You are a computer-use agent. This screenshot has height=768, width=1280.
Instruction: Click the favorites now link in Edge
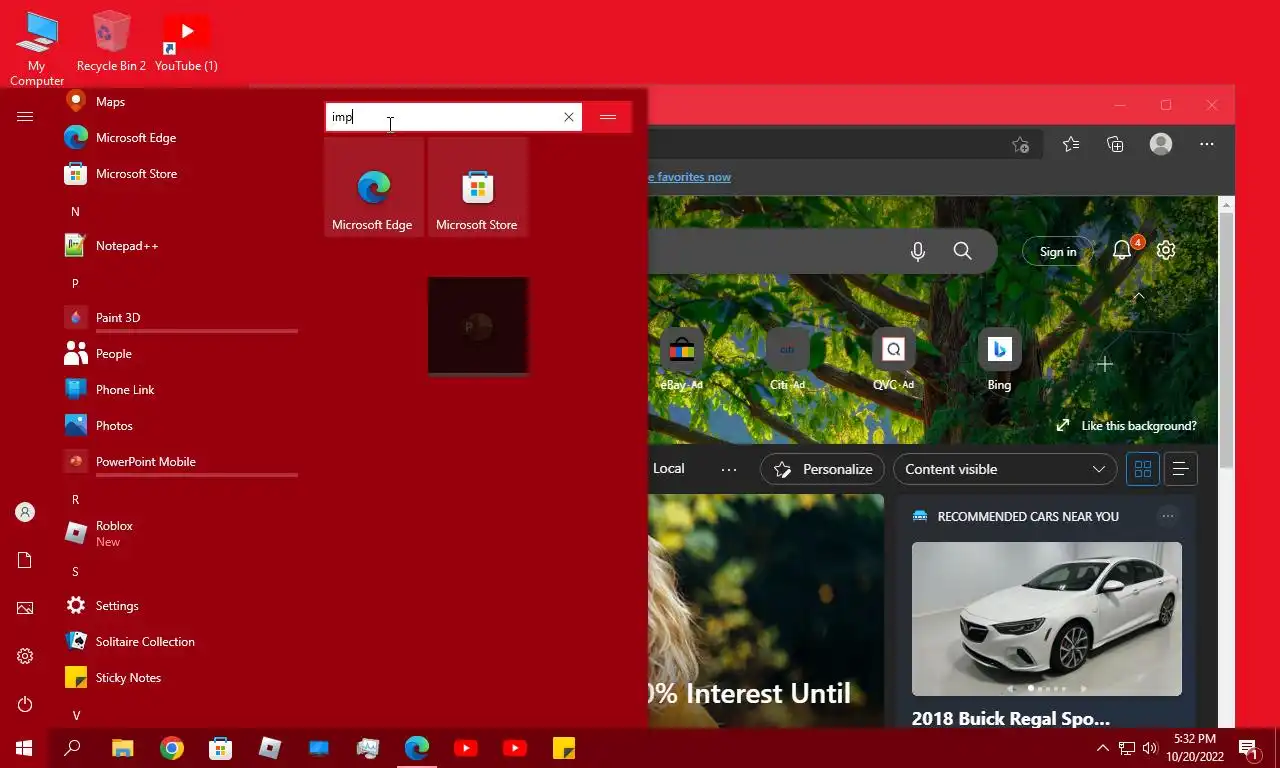point(690,177)
